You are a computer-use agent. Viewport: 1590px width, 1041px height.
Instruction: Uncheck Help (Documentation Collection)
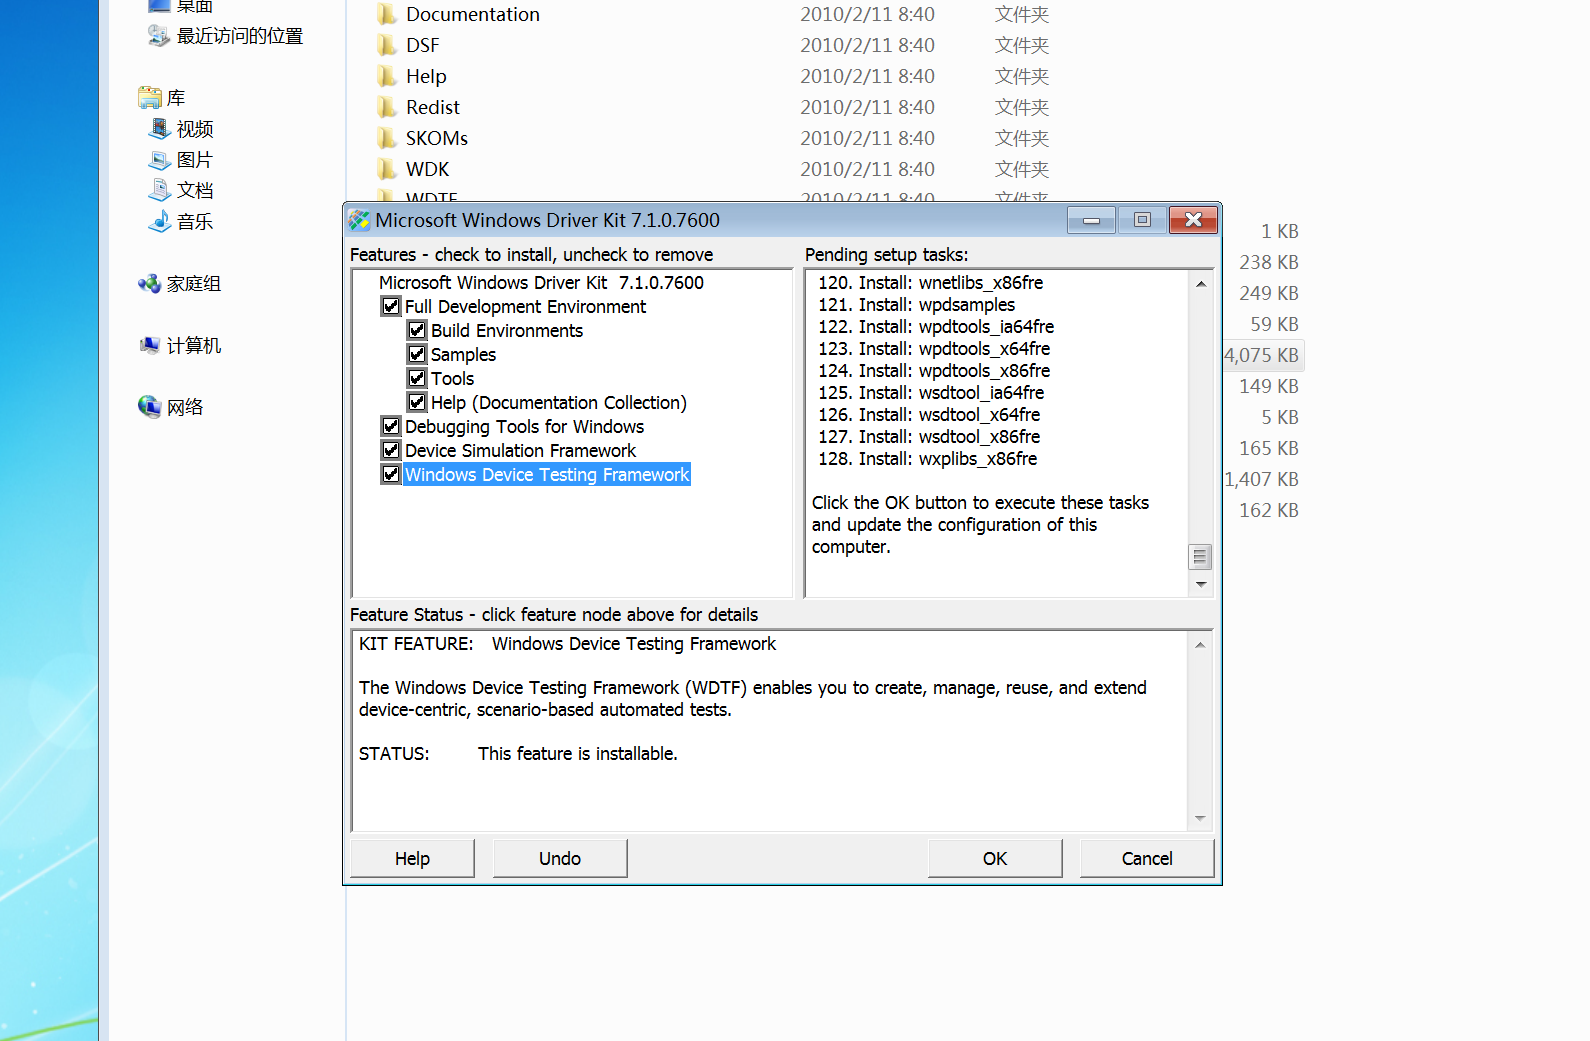coord(417,402)
